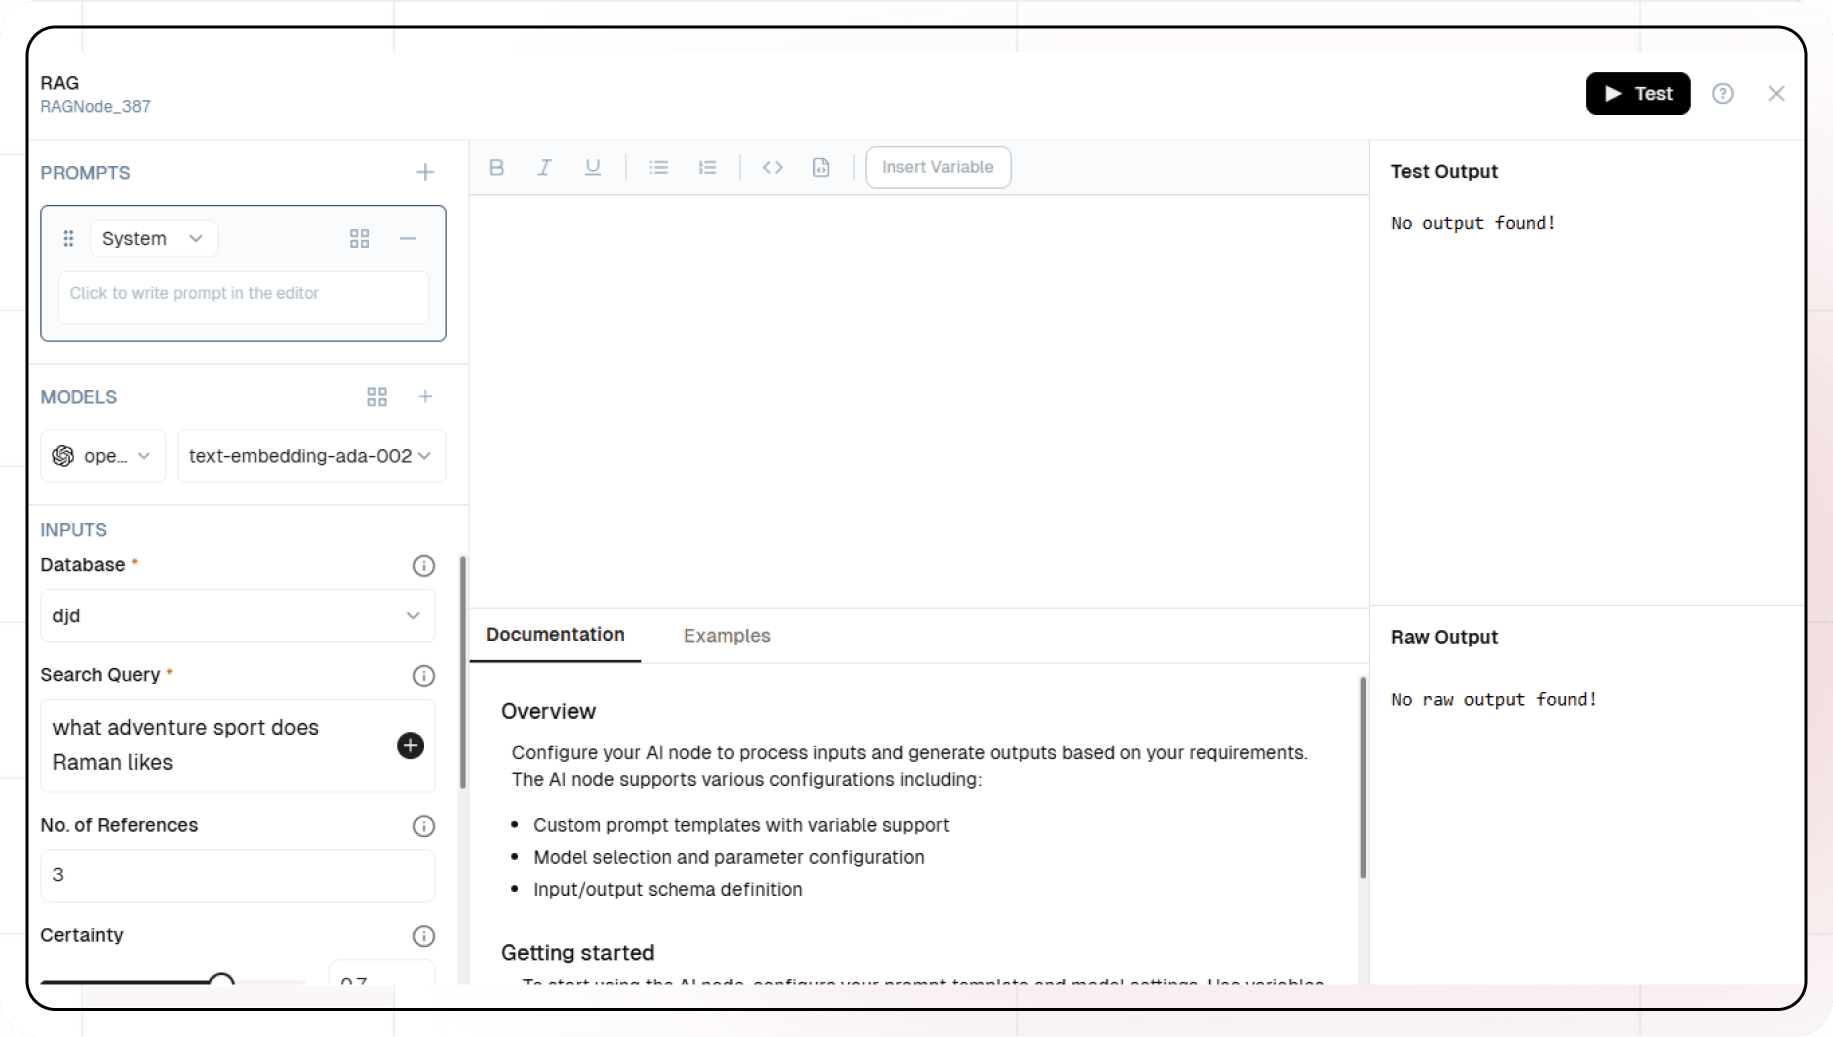Add search query variable with plus circle
This screenshot has height=1037, width=1833.
(x=410, y=745)
